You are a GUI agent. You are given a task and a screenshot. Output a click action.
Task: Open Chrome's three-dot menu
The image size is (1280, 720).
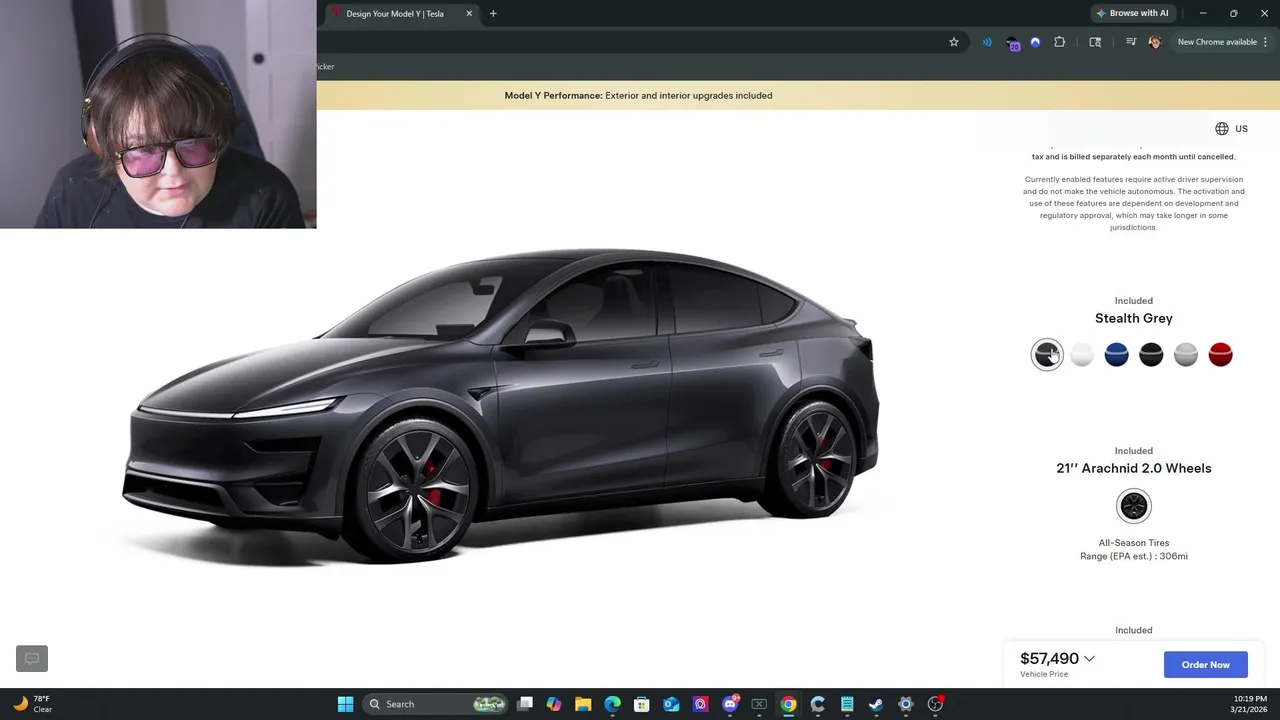point(1266,42)
